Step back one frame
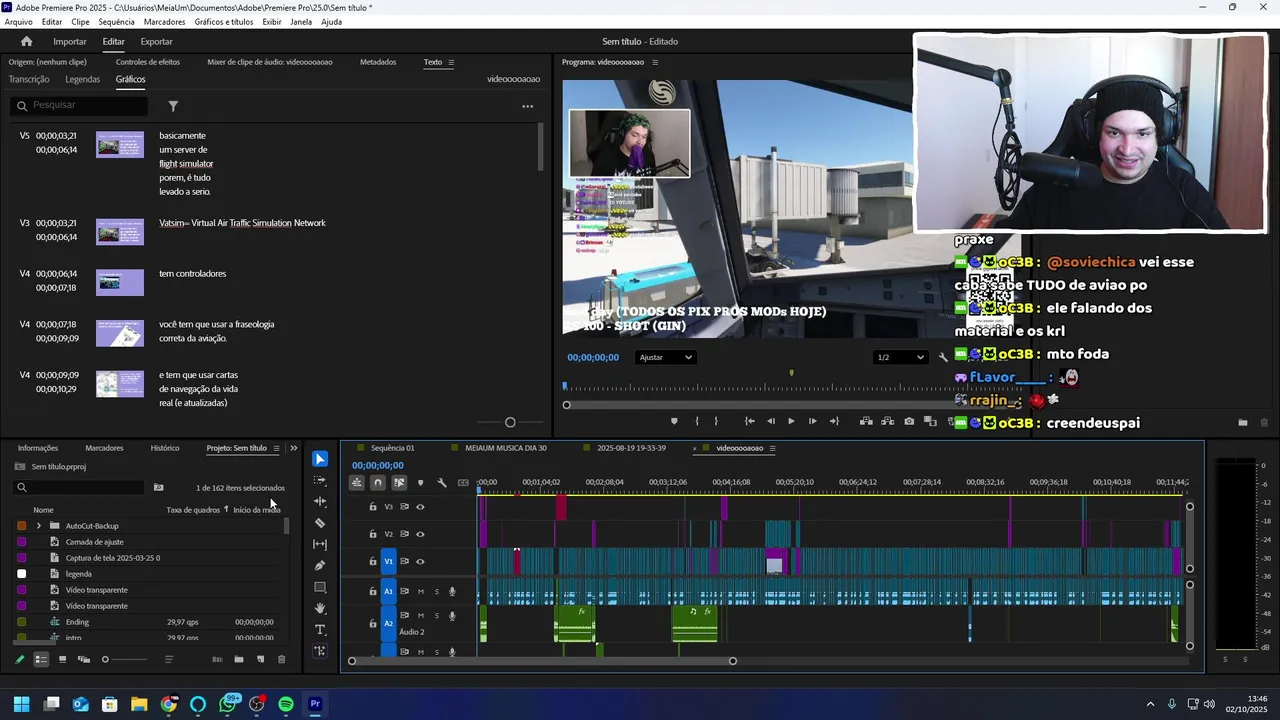Image resolution: width=1280 pixels, height=720 pixels. [x=770, y=421]
